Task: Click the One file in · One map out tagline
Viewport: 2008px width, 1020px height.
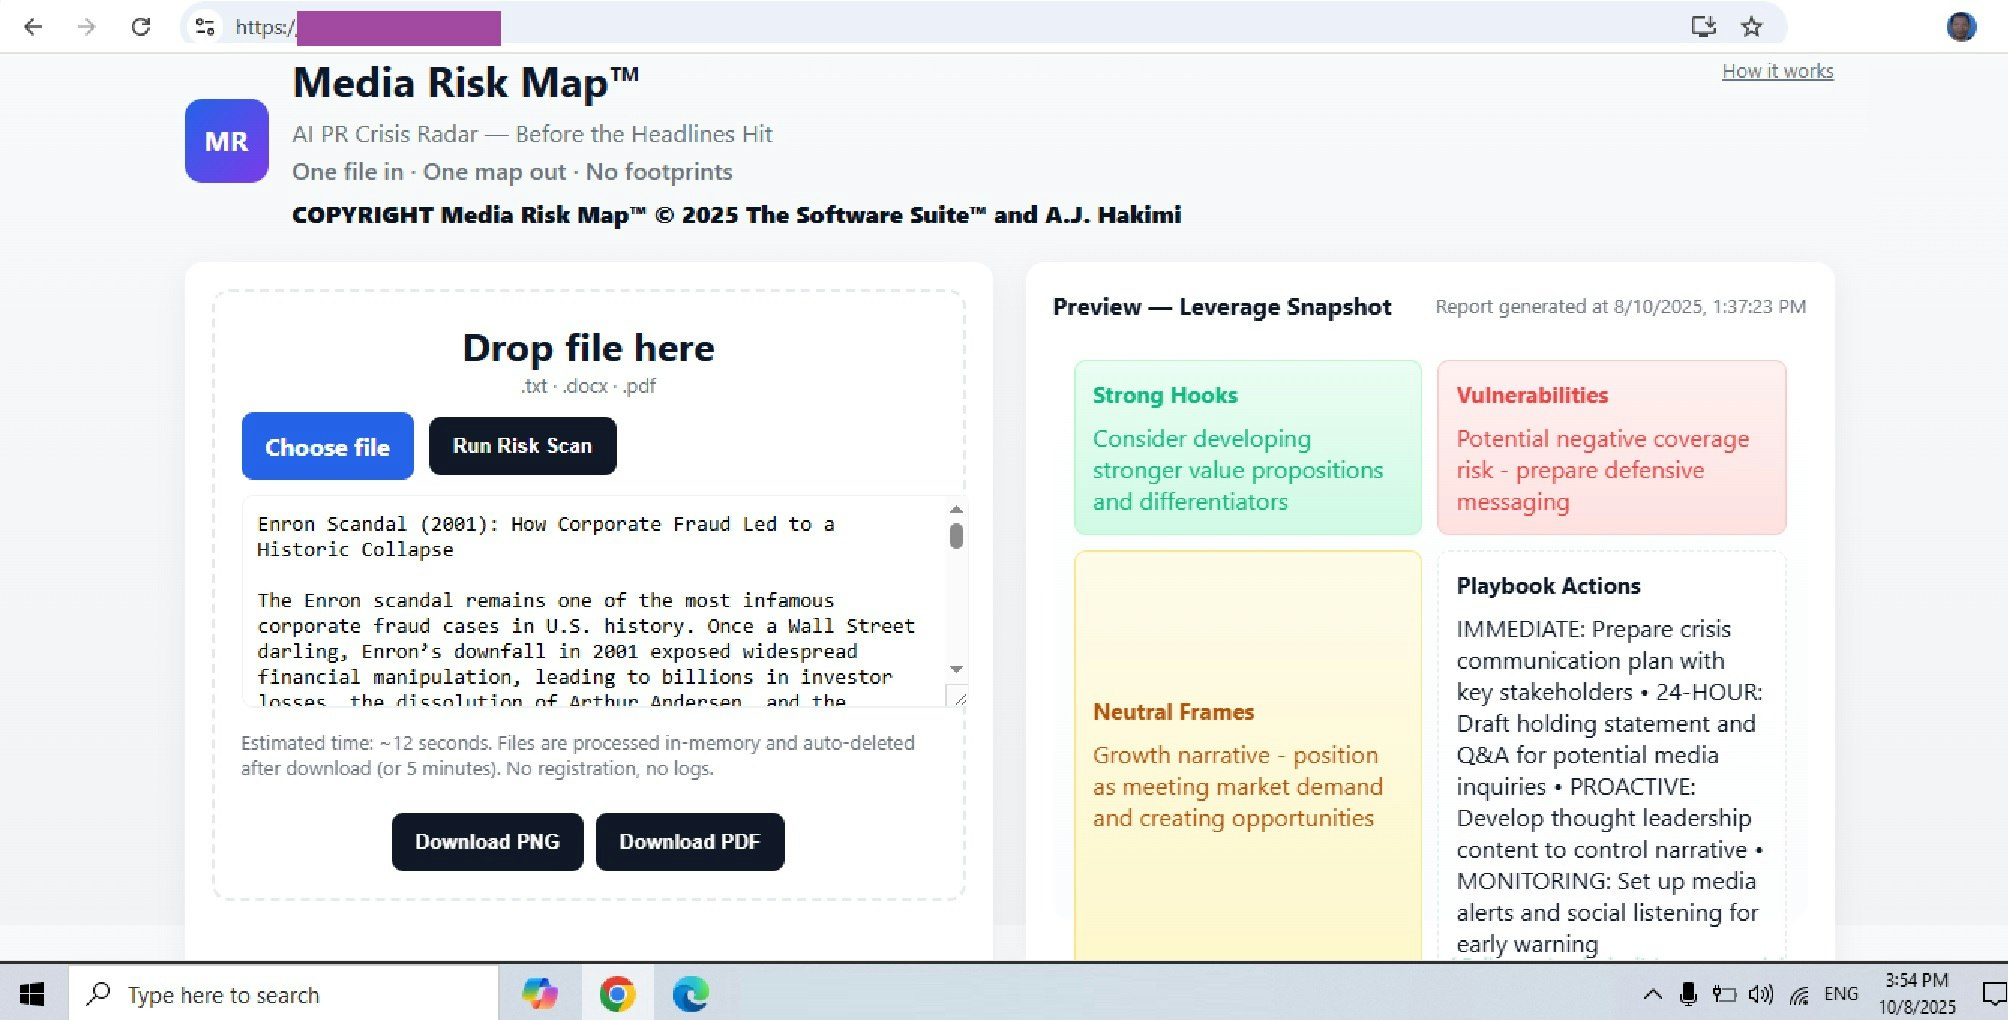Action: coord(512,172)
